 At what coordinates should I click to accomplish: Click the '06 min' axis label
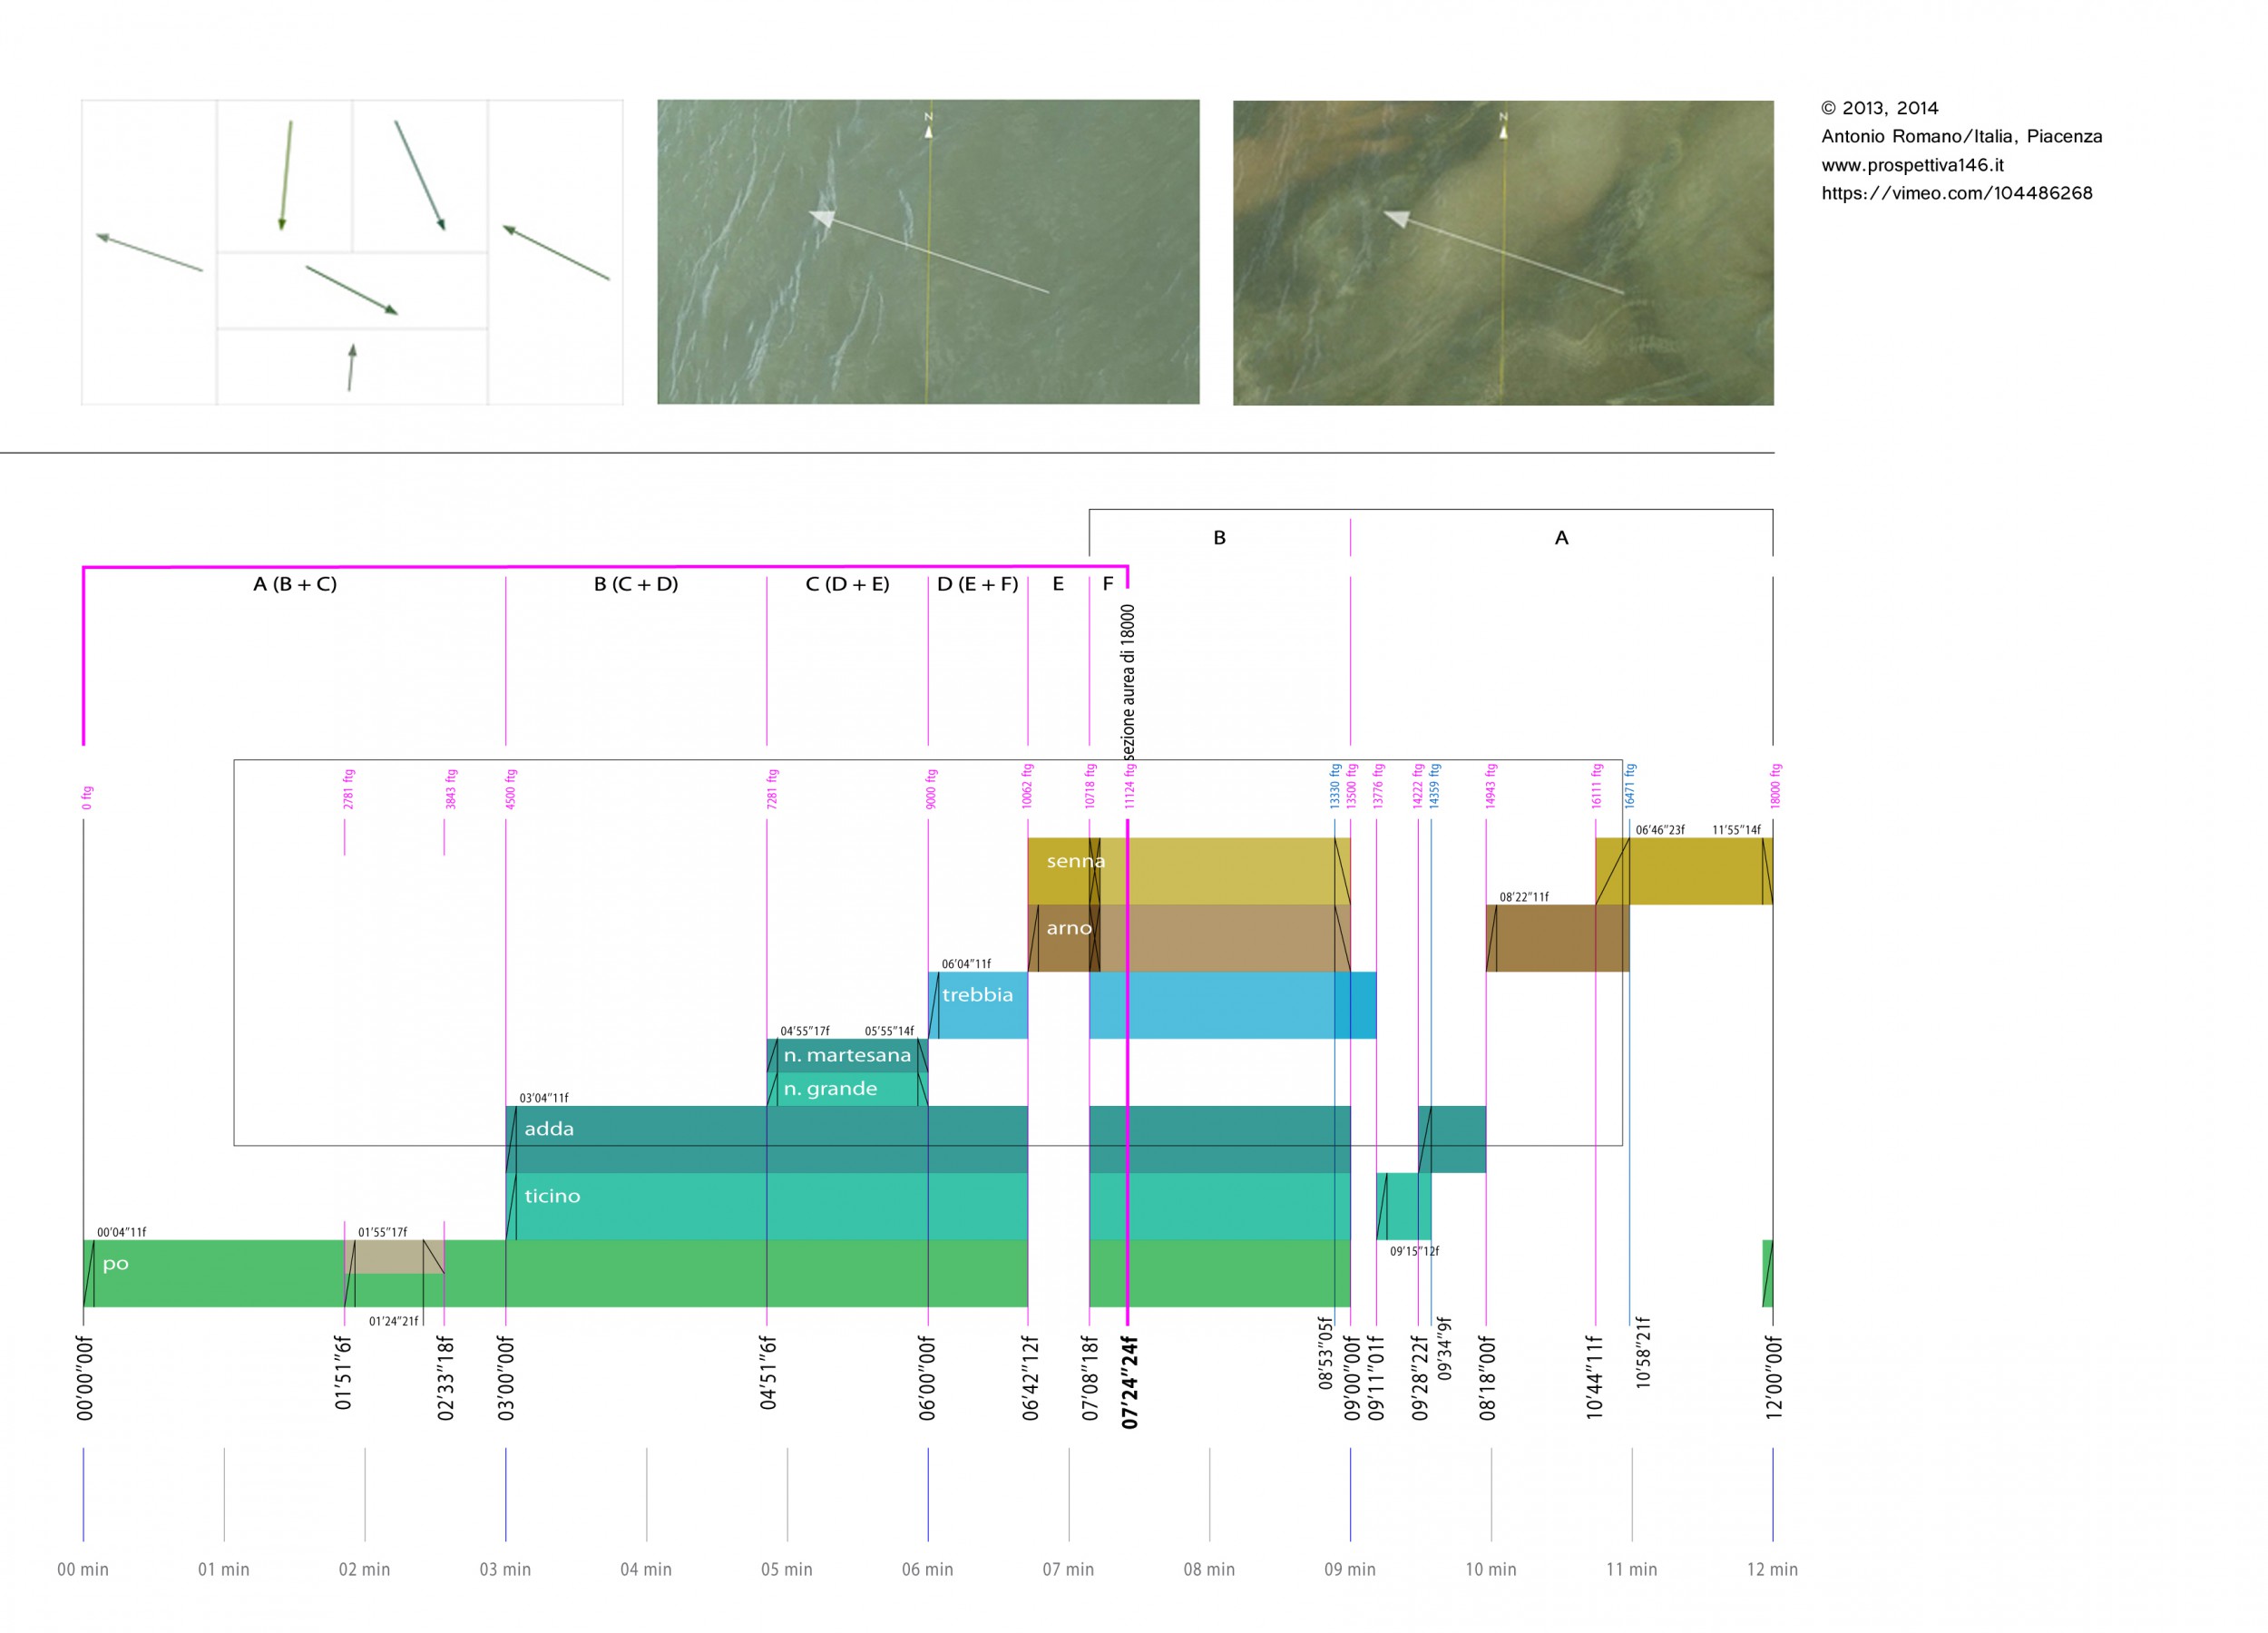click(x=927, y=1569)
